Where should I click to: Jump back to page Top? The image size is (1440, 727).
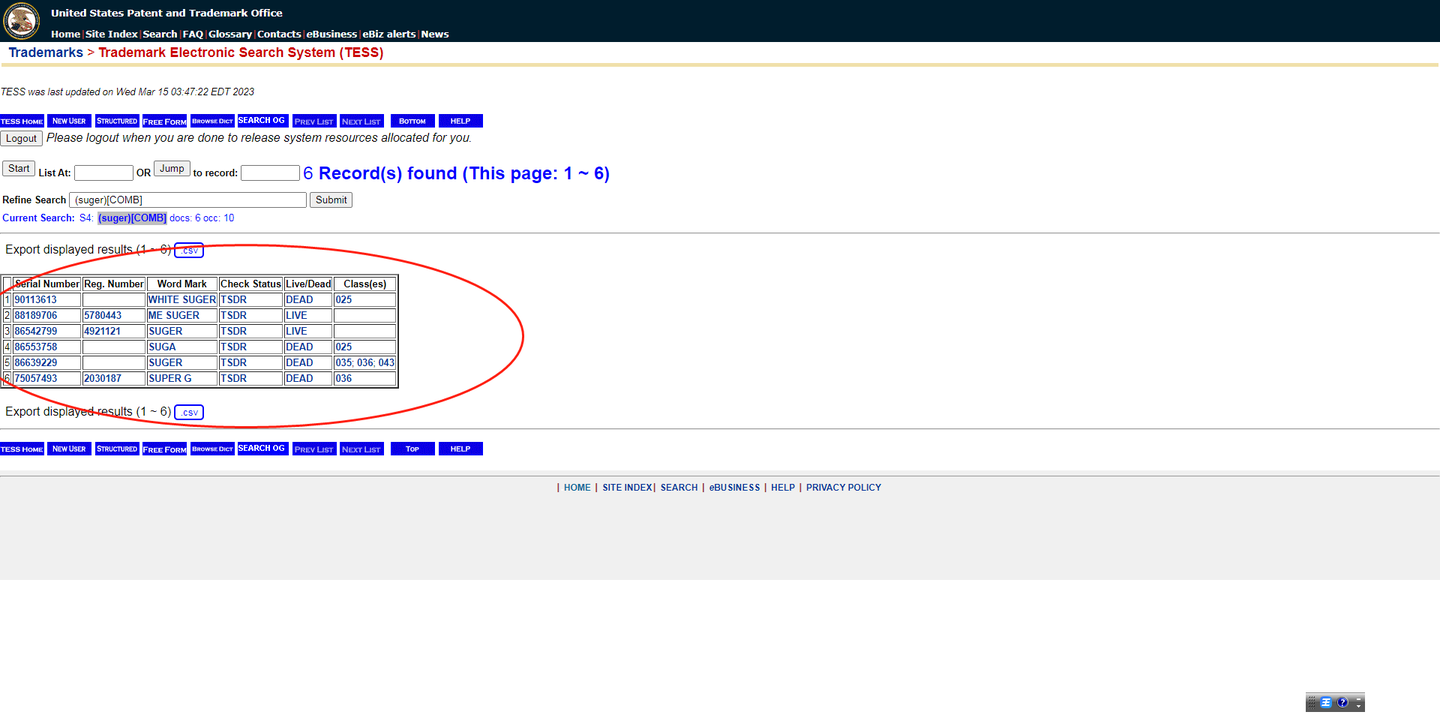tap(413, 449)
